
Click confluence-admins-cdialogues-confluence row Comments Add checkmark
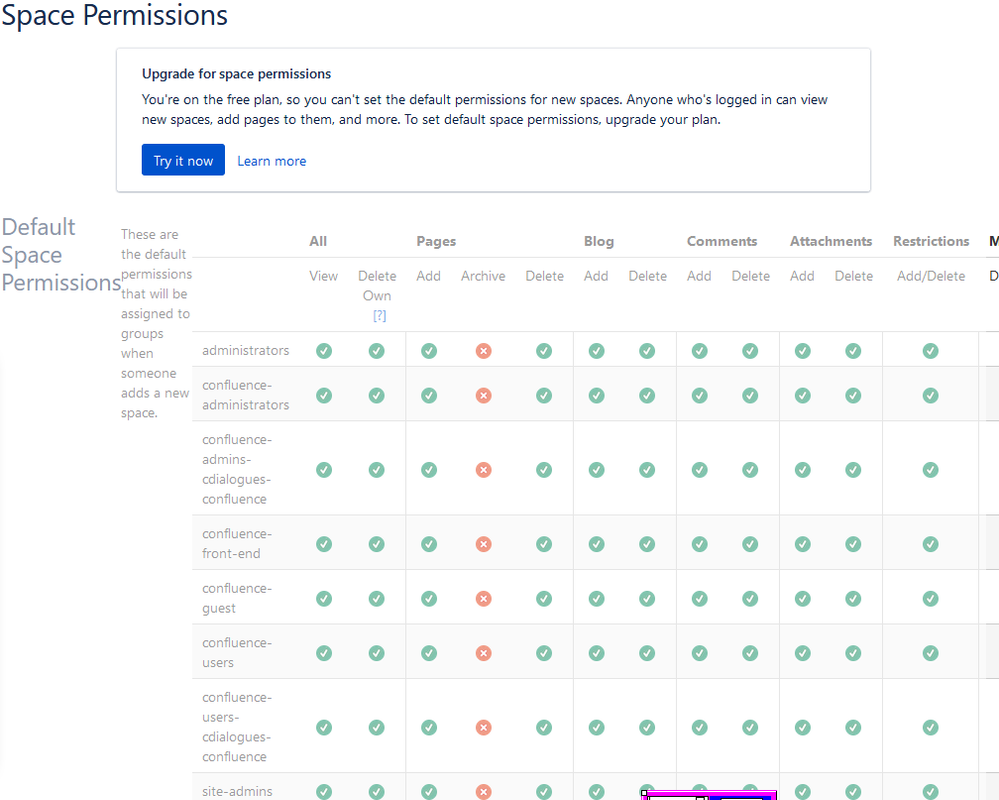click(700, 470)
